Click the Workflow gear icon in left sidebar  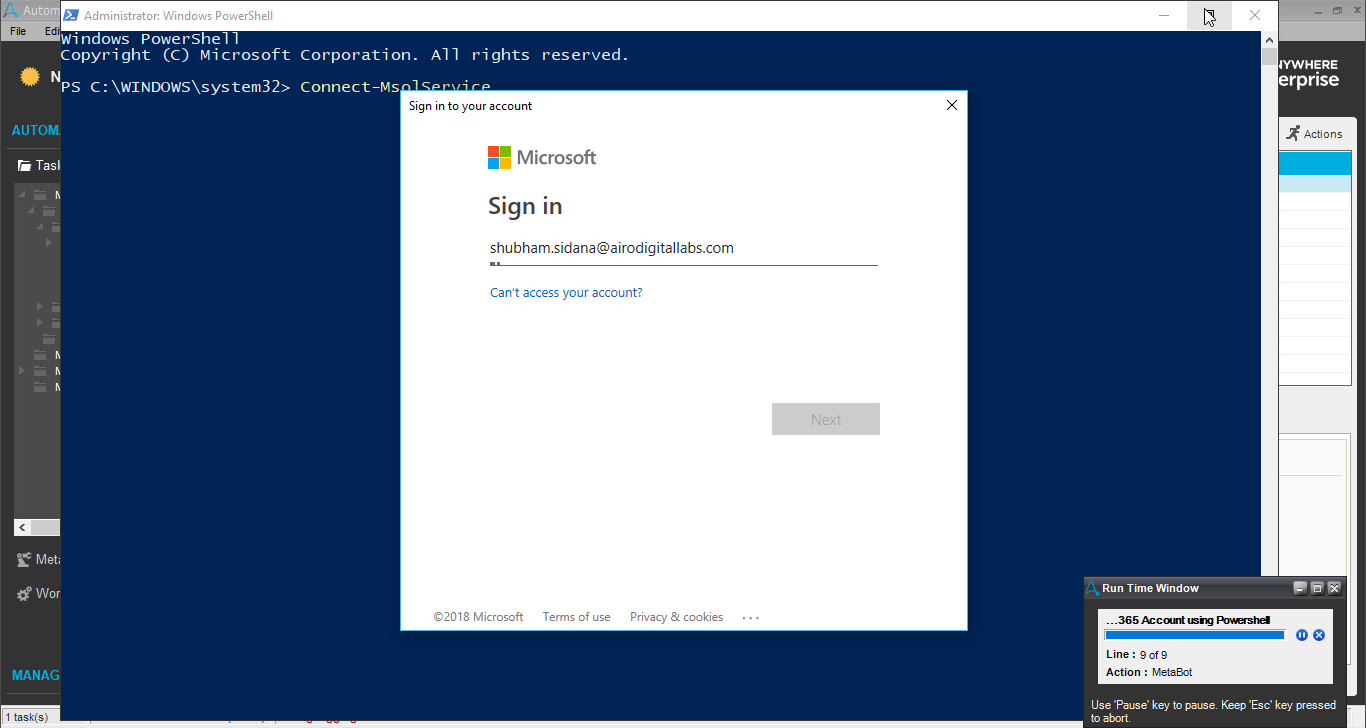click(x=24, y=593)
